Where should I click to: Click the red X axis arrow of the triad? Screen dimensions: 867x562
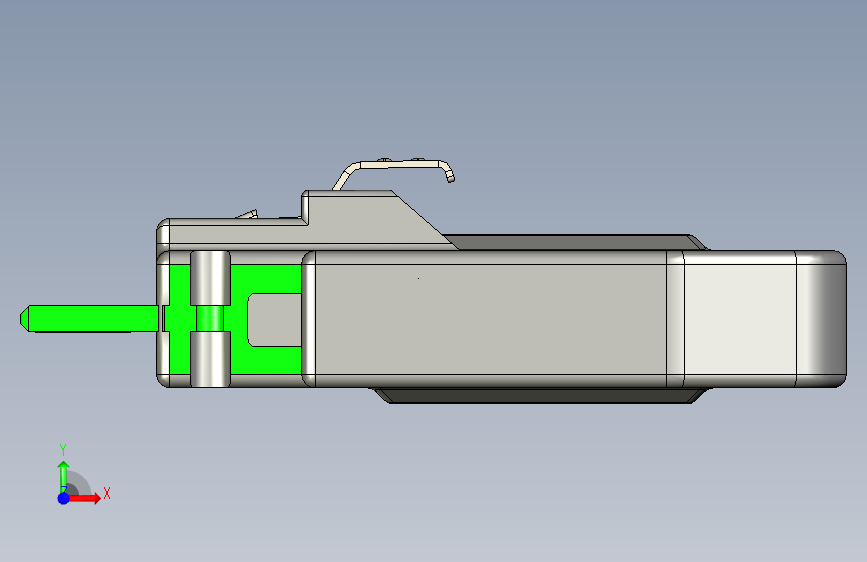pos(84,498)
